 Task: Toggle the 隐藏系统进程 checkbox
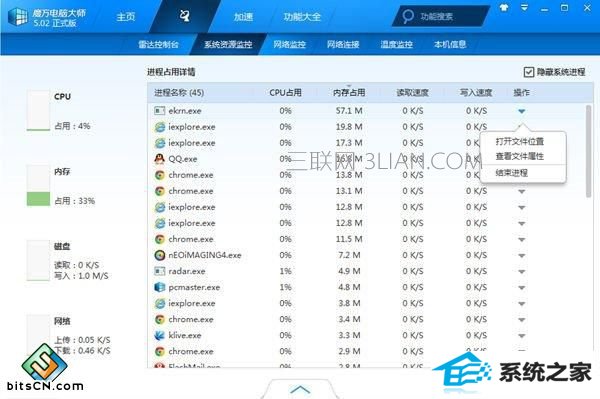(x=528, y=72)
